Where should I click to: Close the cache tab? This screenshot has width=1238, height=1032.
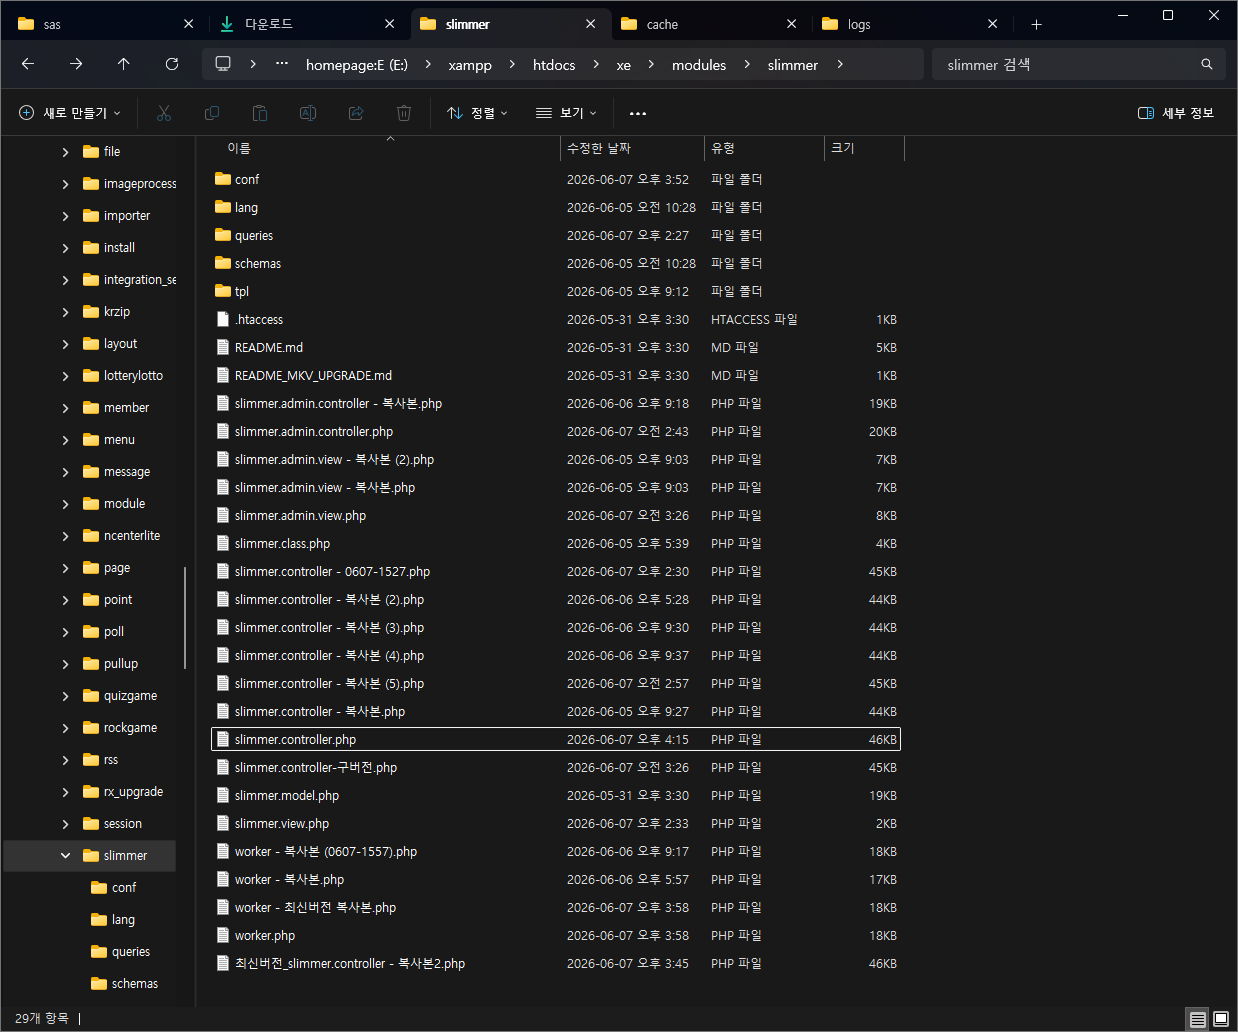click(x=791, y=24)
